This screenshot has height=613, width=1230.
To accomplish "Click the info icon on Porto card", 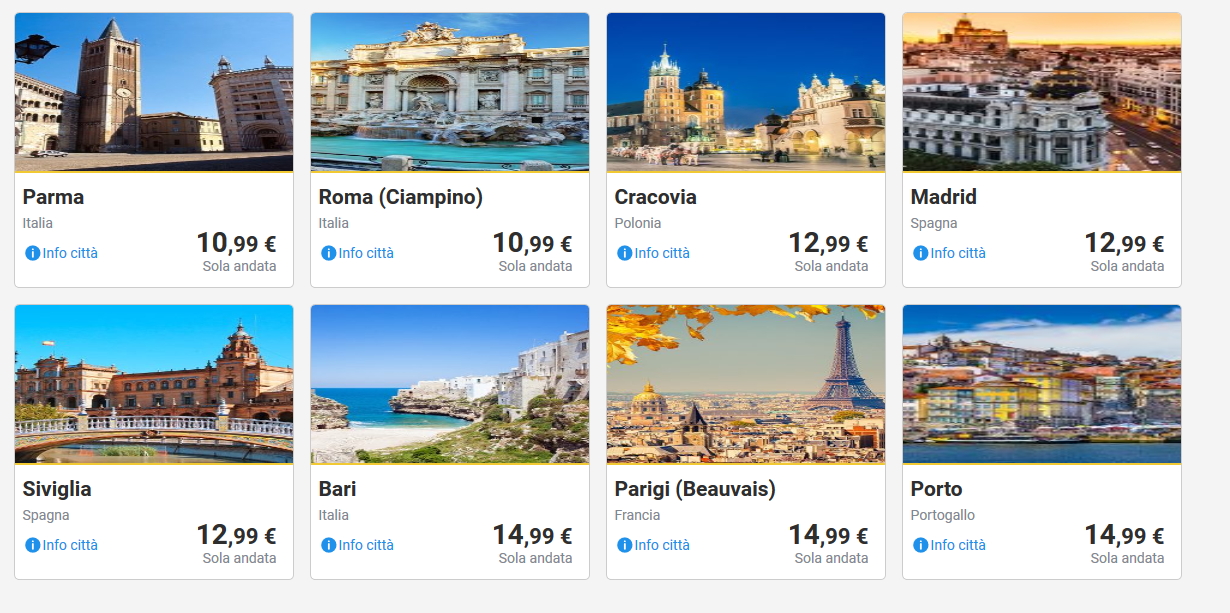I will (x=920, y=545).
